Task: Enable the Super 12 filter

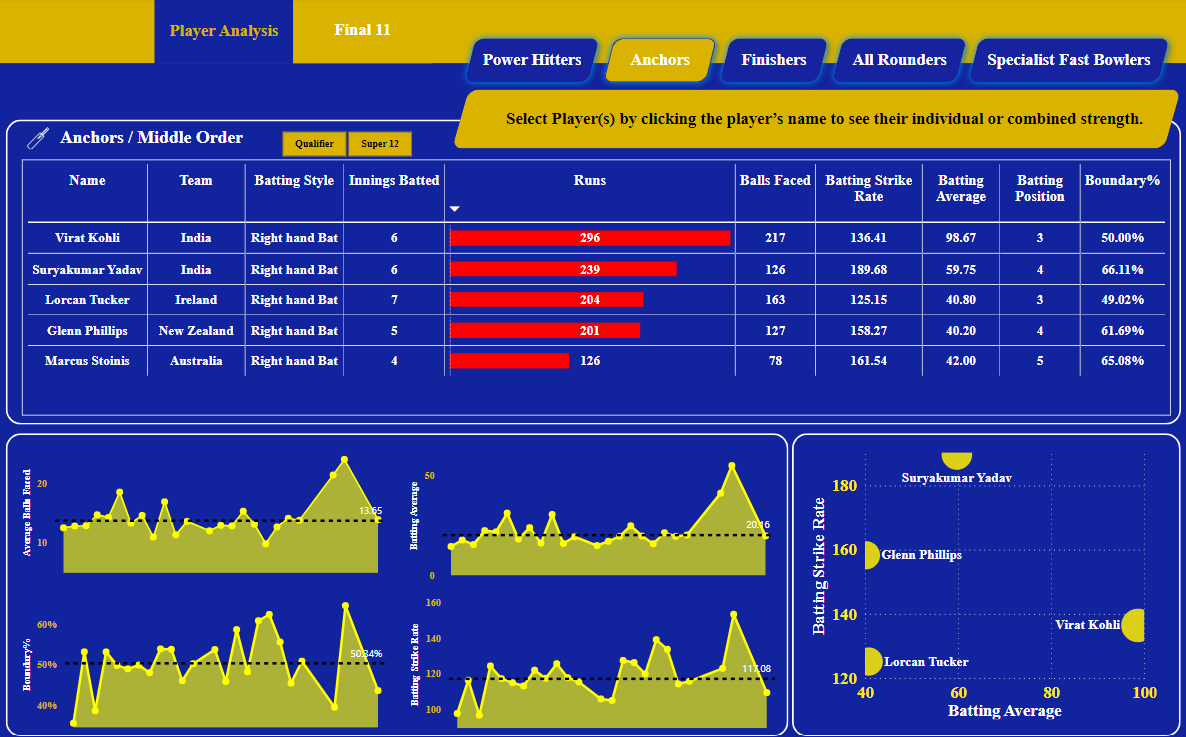Action: click(380, 143)
